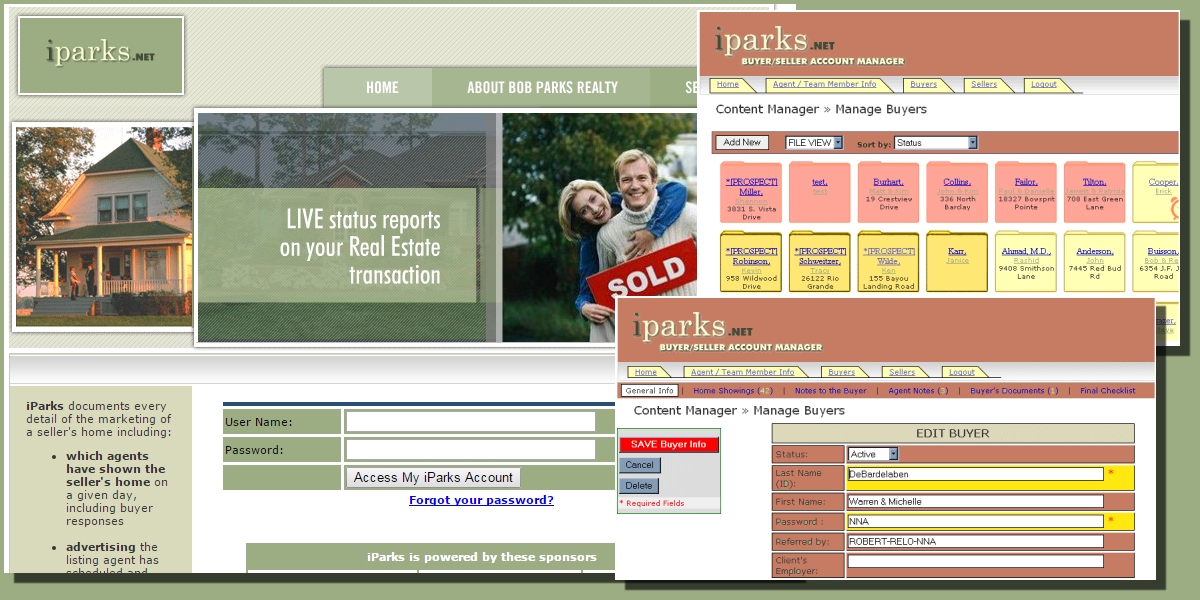Click Access My iParks Account button
The width and height of the screenshot is (1200, 600).
[x=433, y=478]
